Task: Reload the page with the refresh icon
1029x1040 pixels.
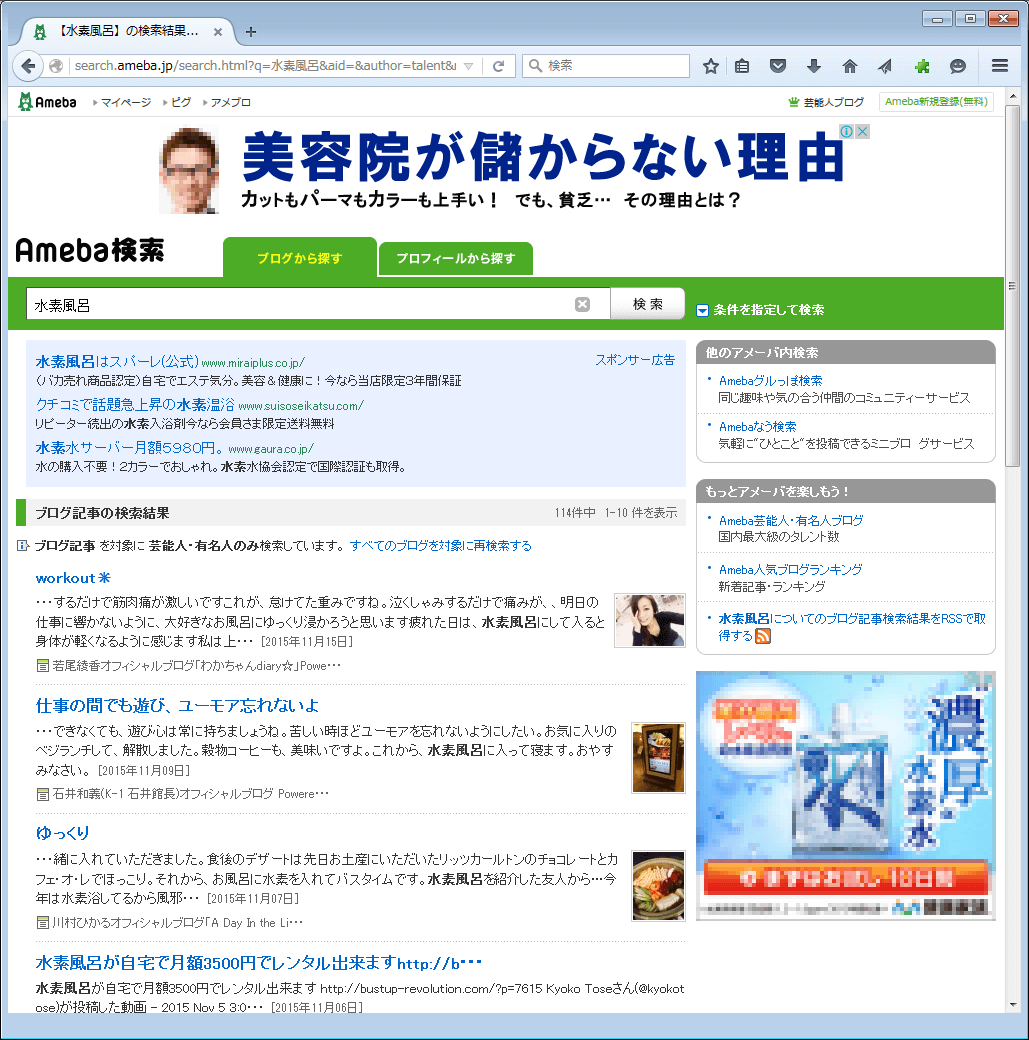Action: (x=499, y=66)
